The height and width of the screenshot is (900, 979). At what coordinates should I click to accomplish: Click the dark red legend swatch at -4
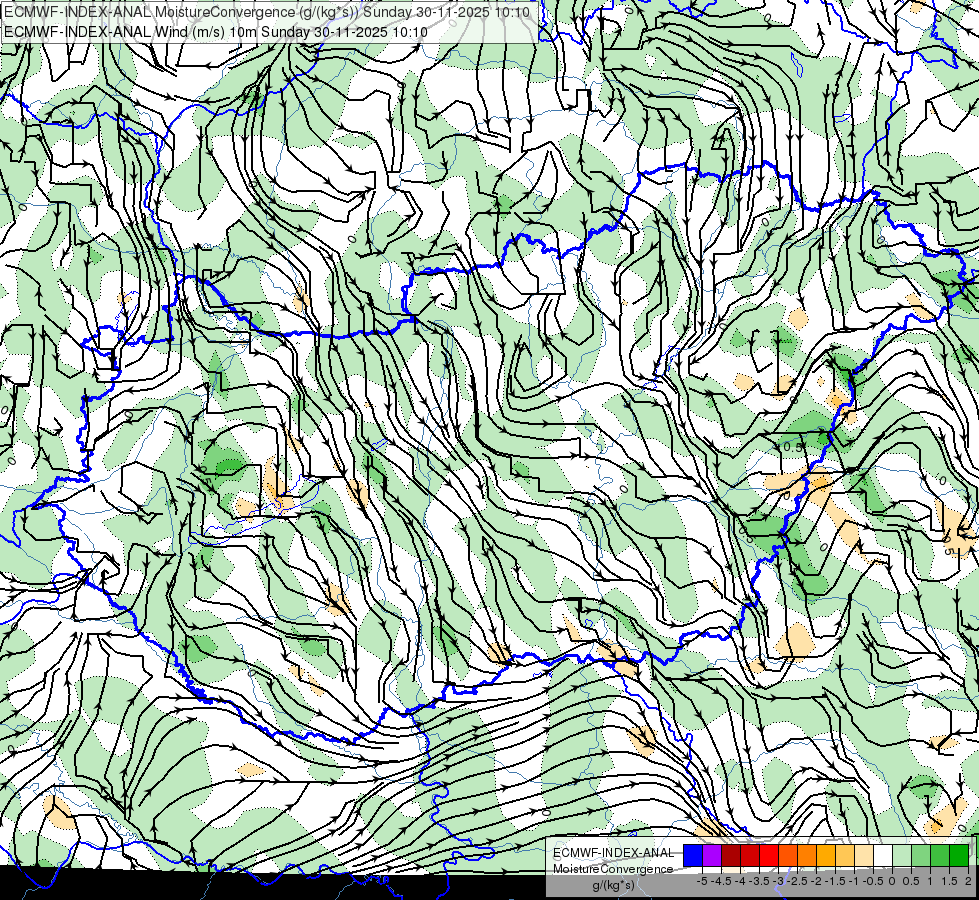[731, 856]
